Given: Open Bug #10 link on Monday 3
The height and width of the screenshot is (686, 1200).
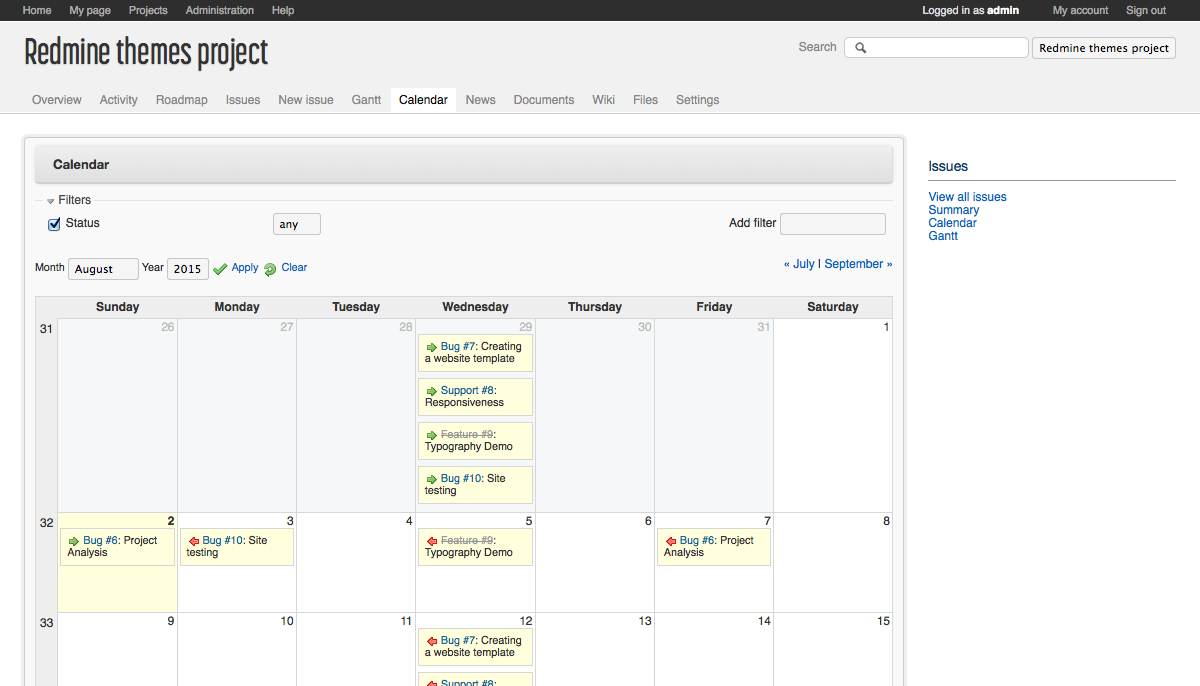Looking at the screenshot, I should [223, 541].
